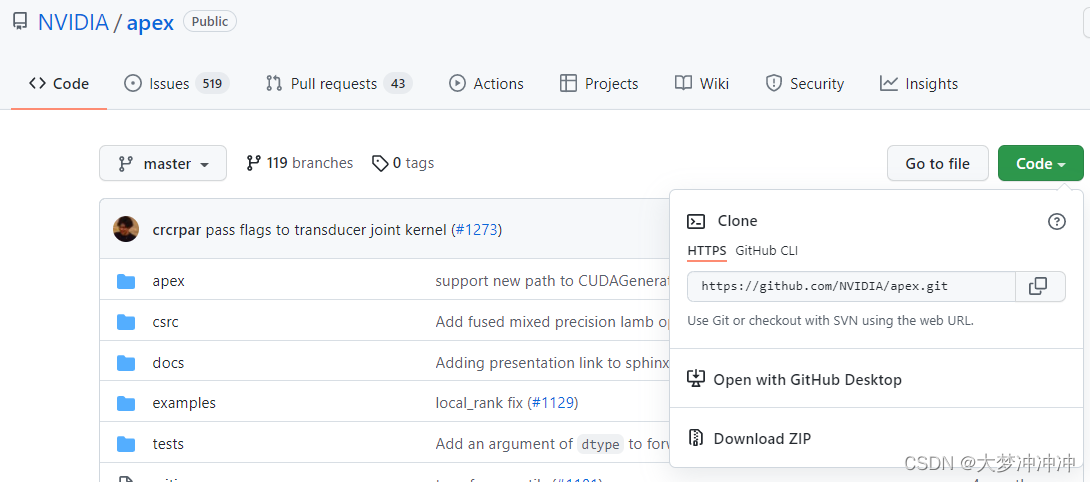Image resolution: width=1090 pixels, height=482 pixels.
Task: Choose Download ZIP option
Action: point(761,438)
